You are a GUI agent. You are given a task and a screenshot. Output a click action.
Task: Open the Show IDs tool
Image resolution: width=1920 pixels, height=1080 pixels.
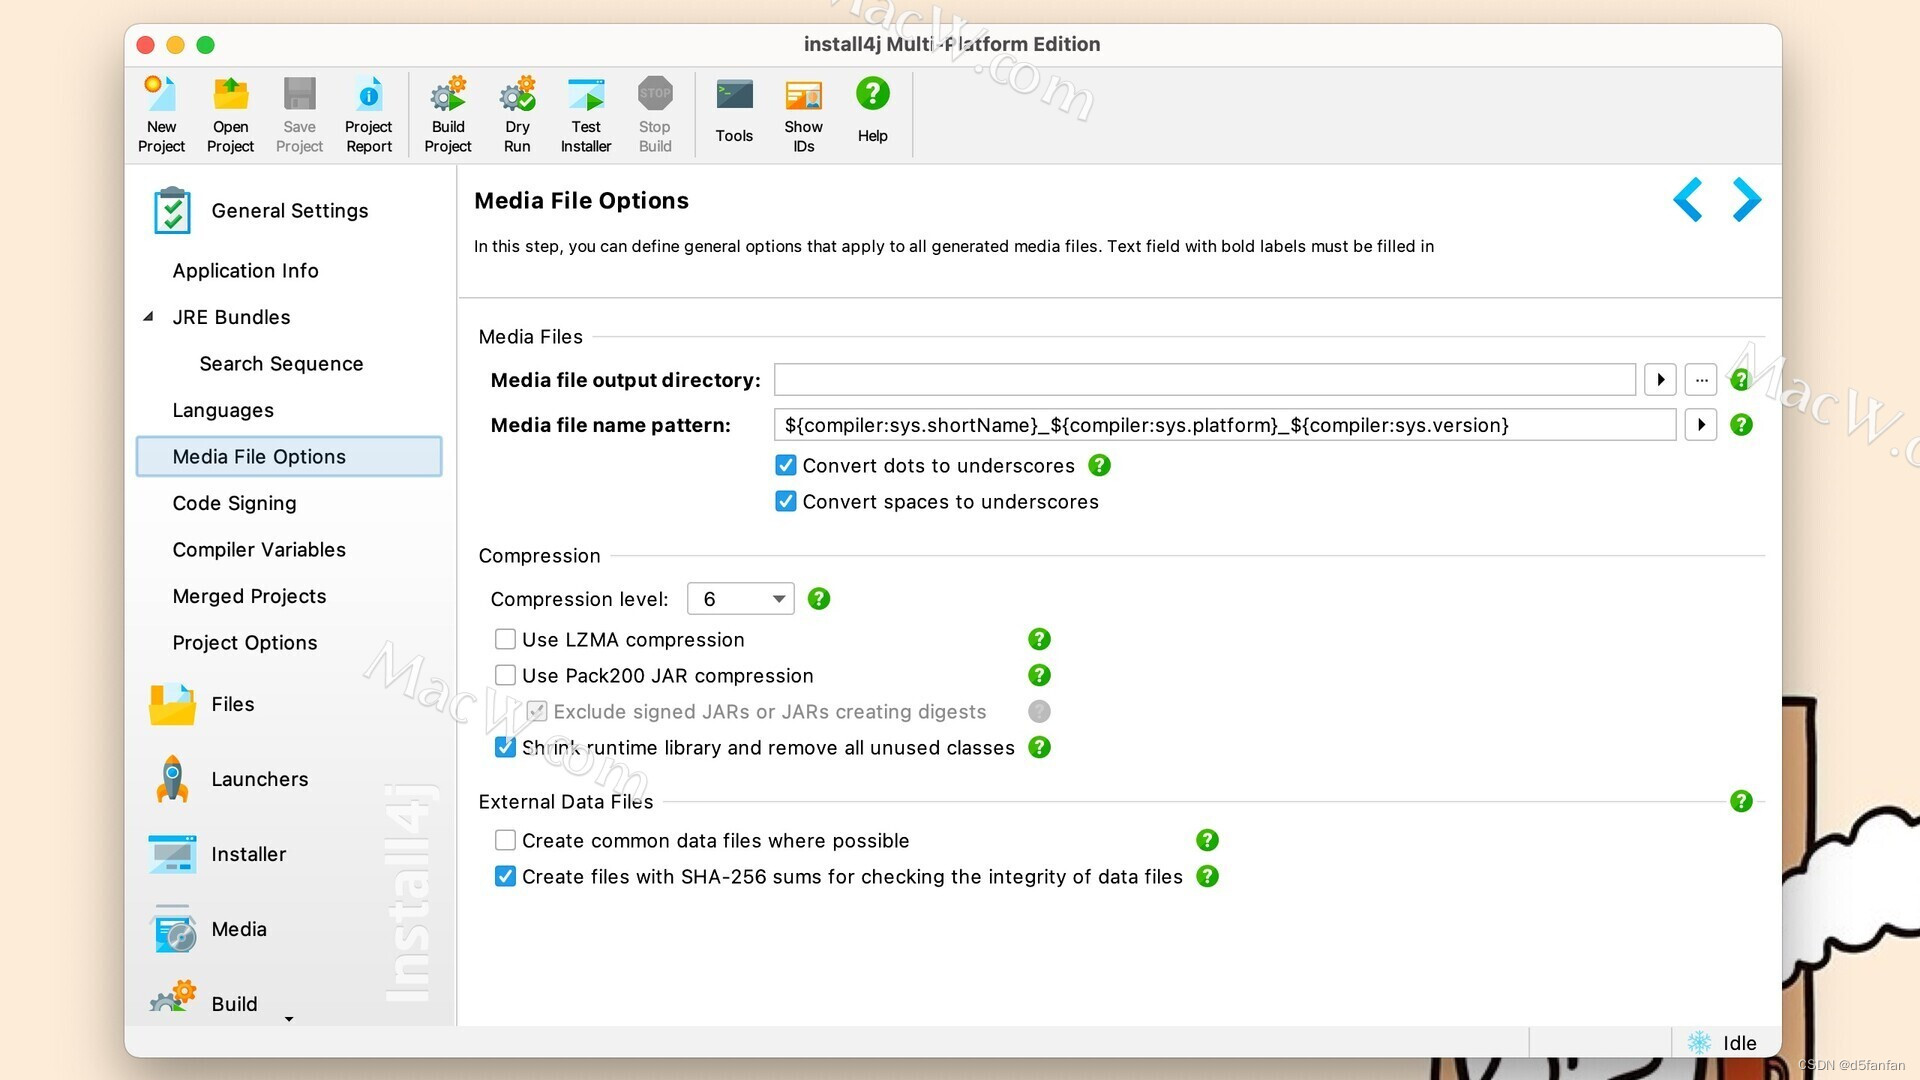(x=803, y=110)
